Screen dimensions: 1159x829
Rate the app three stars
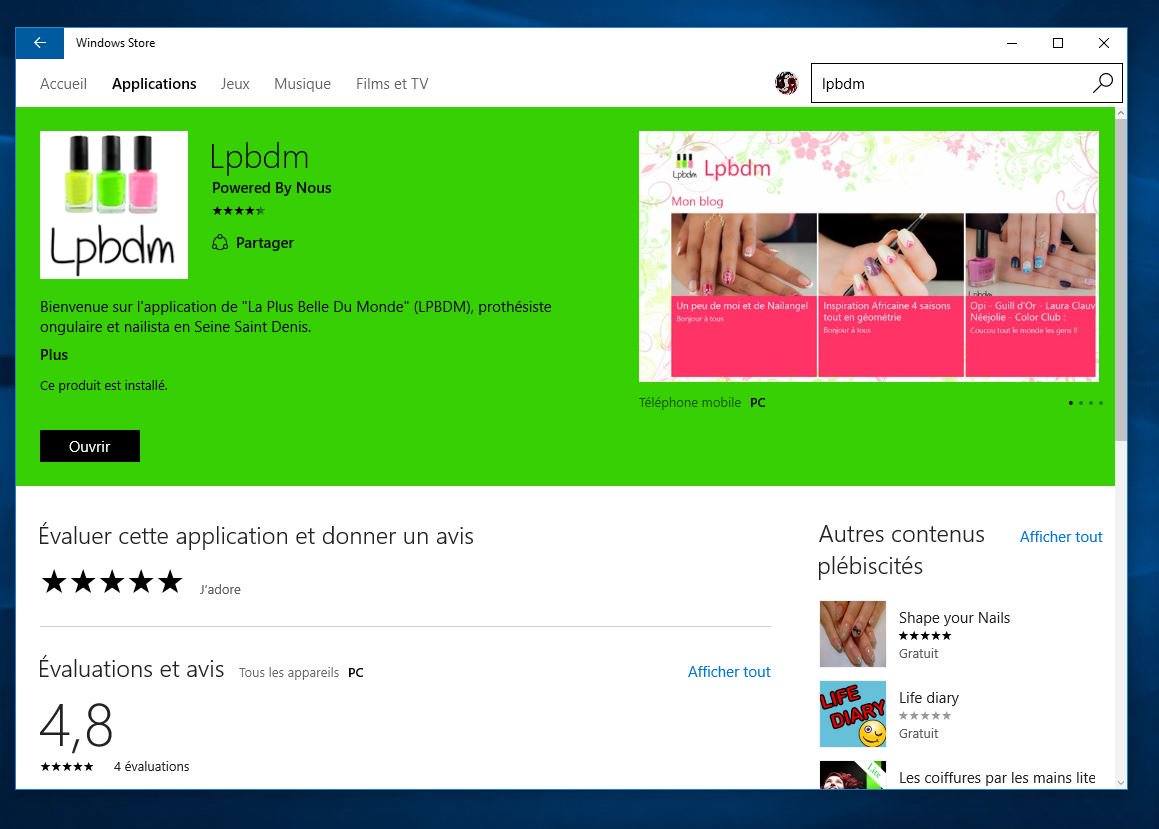112,581
